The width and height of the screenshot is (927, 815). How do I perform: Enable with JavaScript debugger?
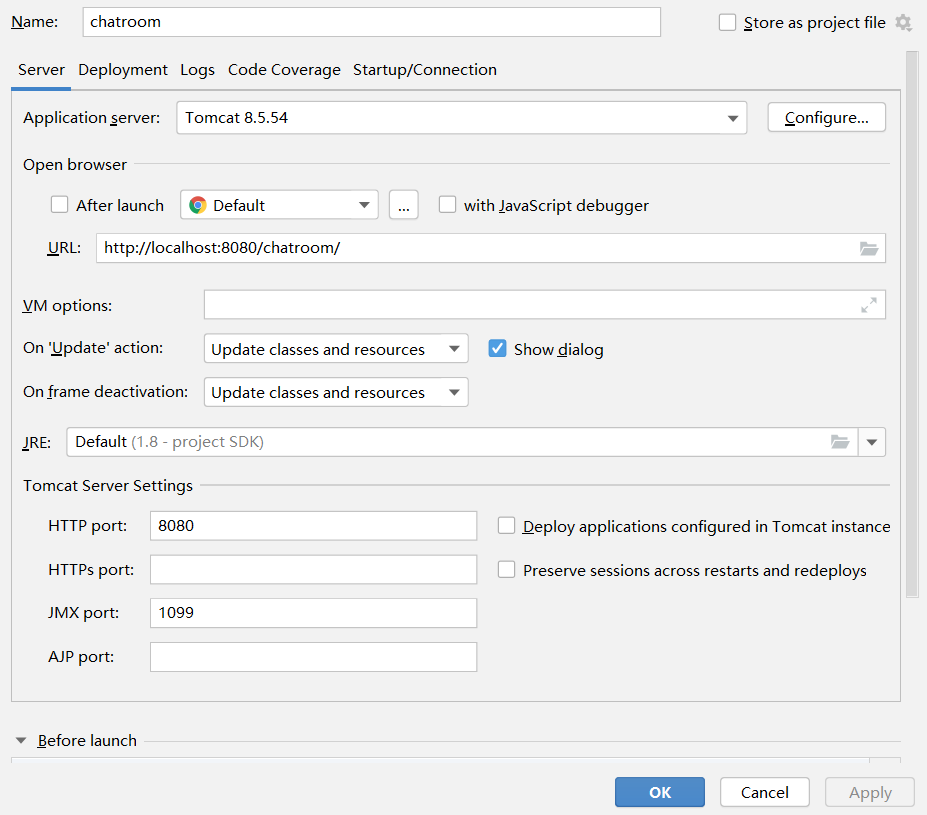(447, 204)
